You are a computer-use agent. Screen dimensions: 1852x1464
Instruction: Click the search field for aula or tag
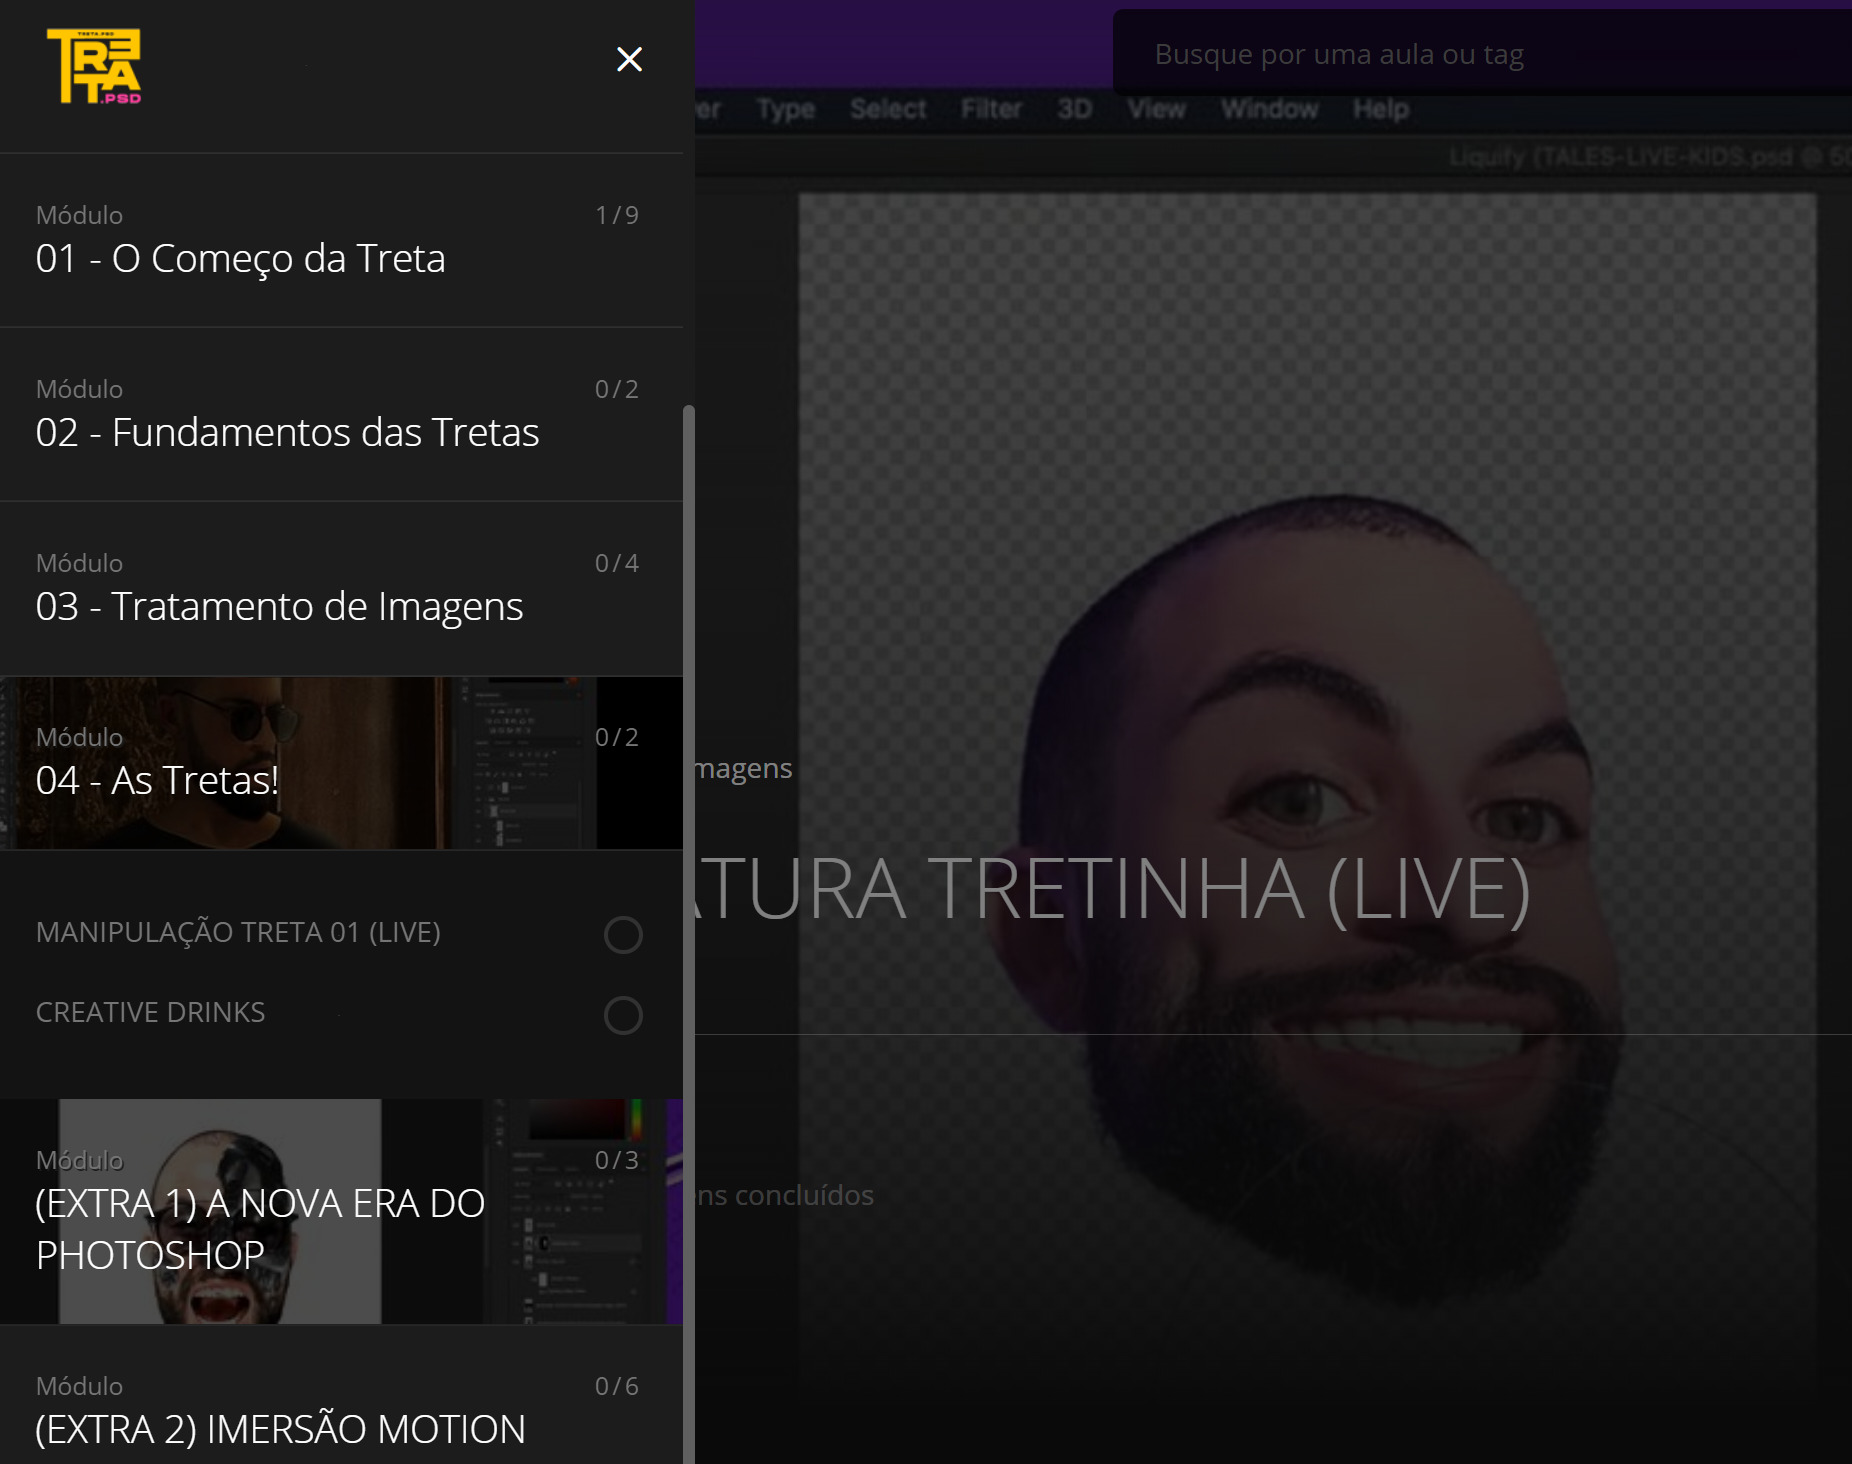[1480, 54]
